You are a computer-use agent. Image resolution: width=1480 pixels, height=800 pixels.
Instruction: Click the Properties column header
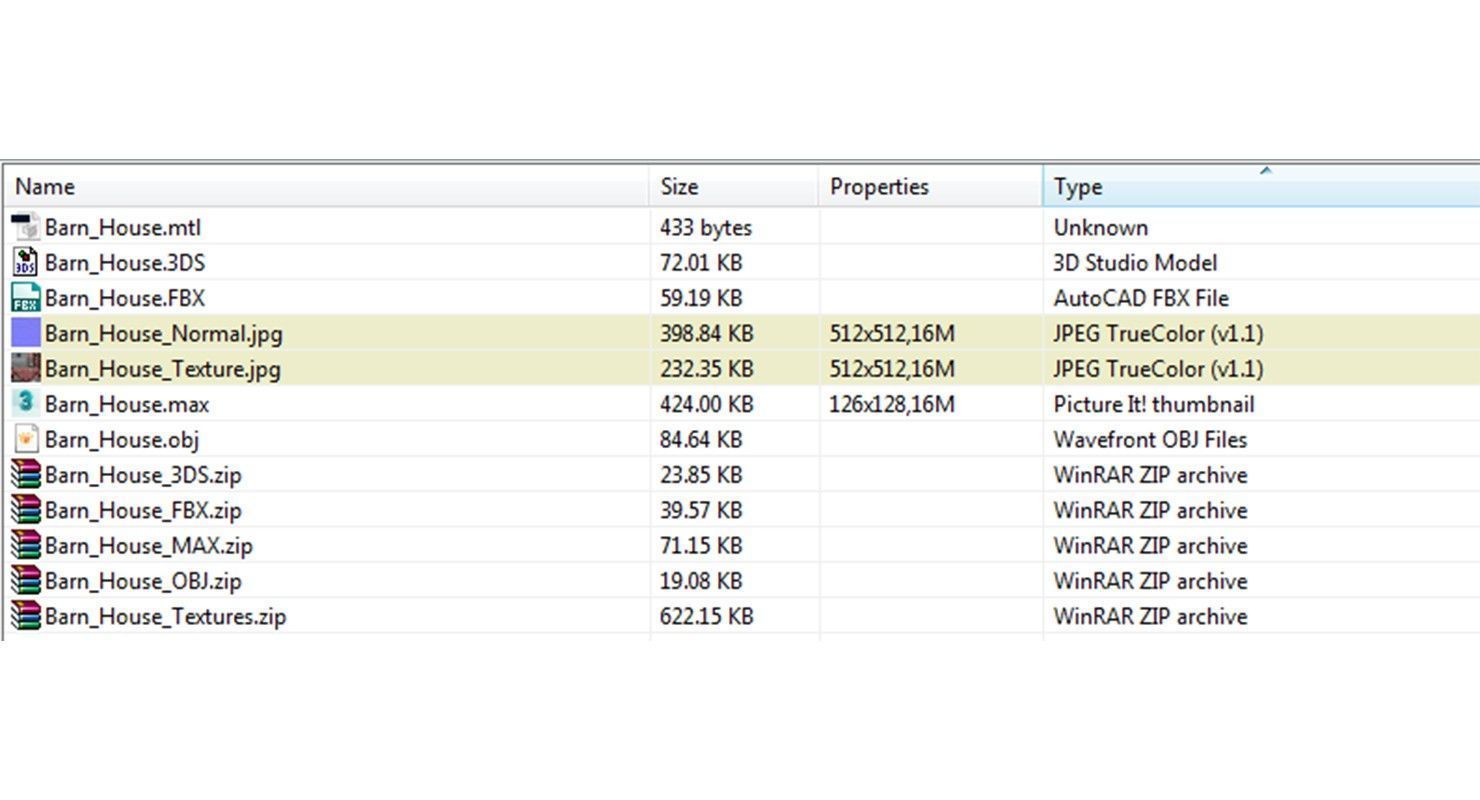879,187
